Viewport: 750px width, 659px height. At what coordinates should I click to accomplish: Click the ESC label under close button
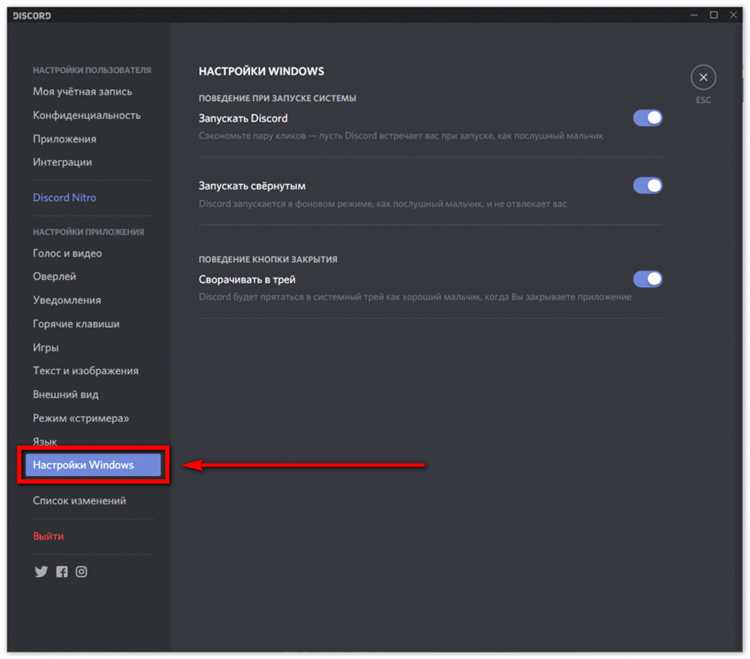coord(703,100)
